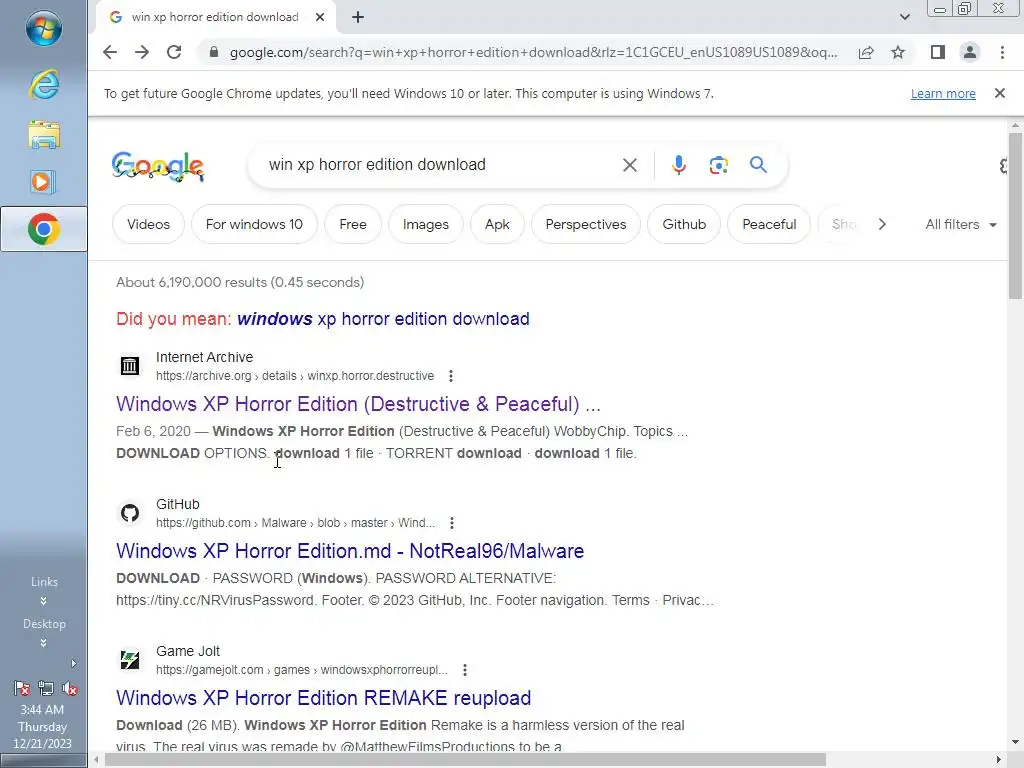Viewport: 1024px width, 768px height.
Task: Share this page via the share icon
Action: pyautogui.click(x=866, y=52)
